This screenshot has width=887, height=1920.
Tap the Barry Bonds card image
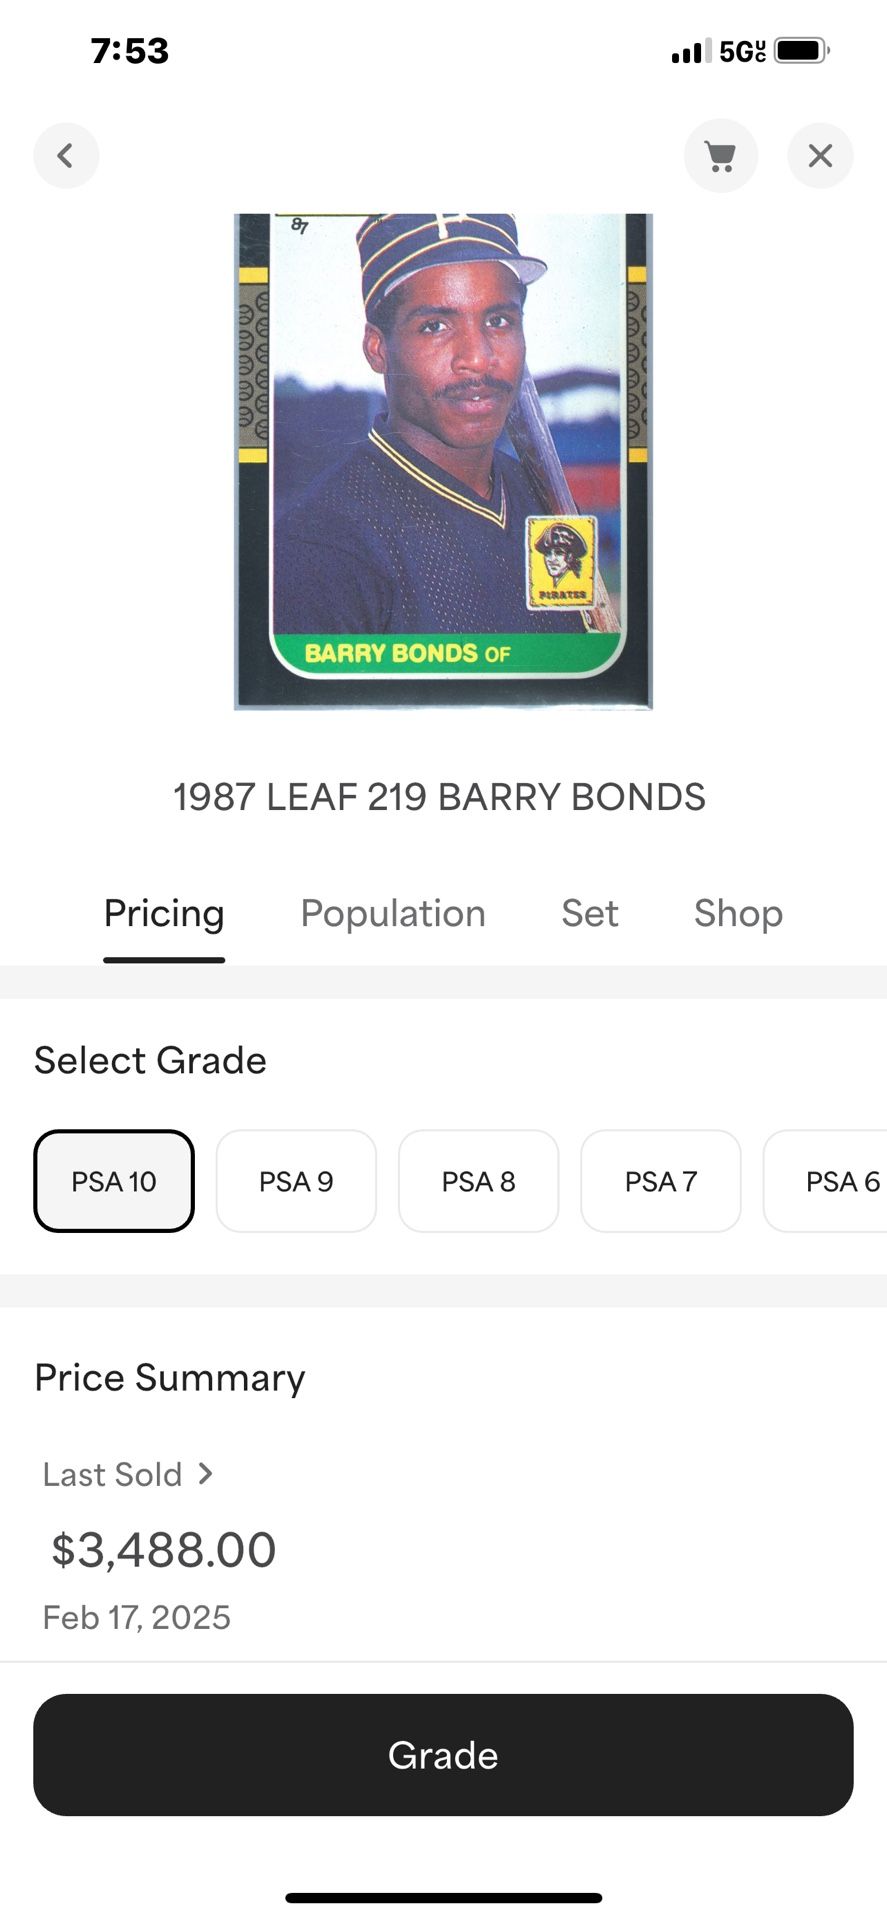click(443, 461)
